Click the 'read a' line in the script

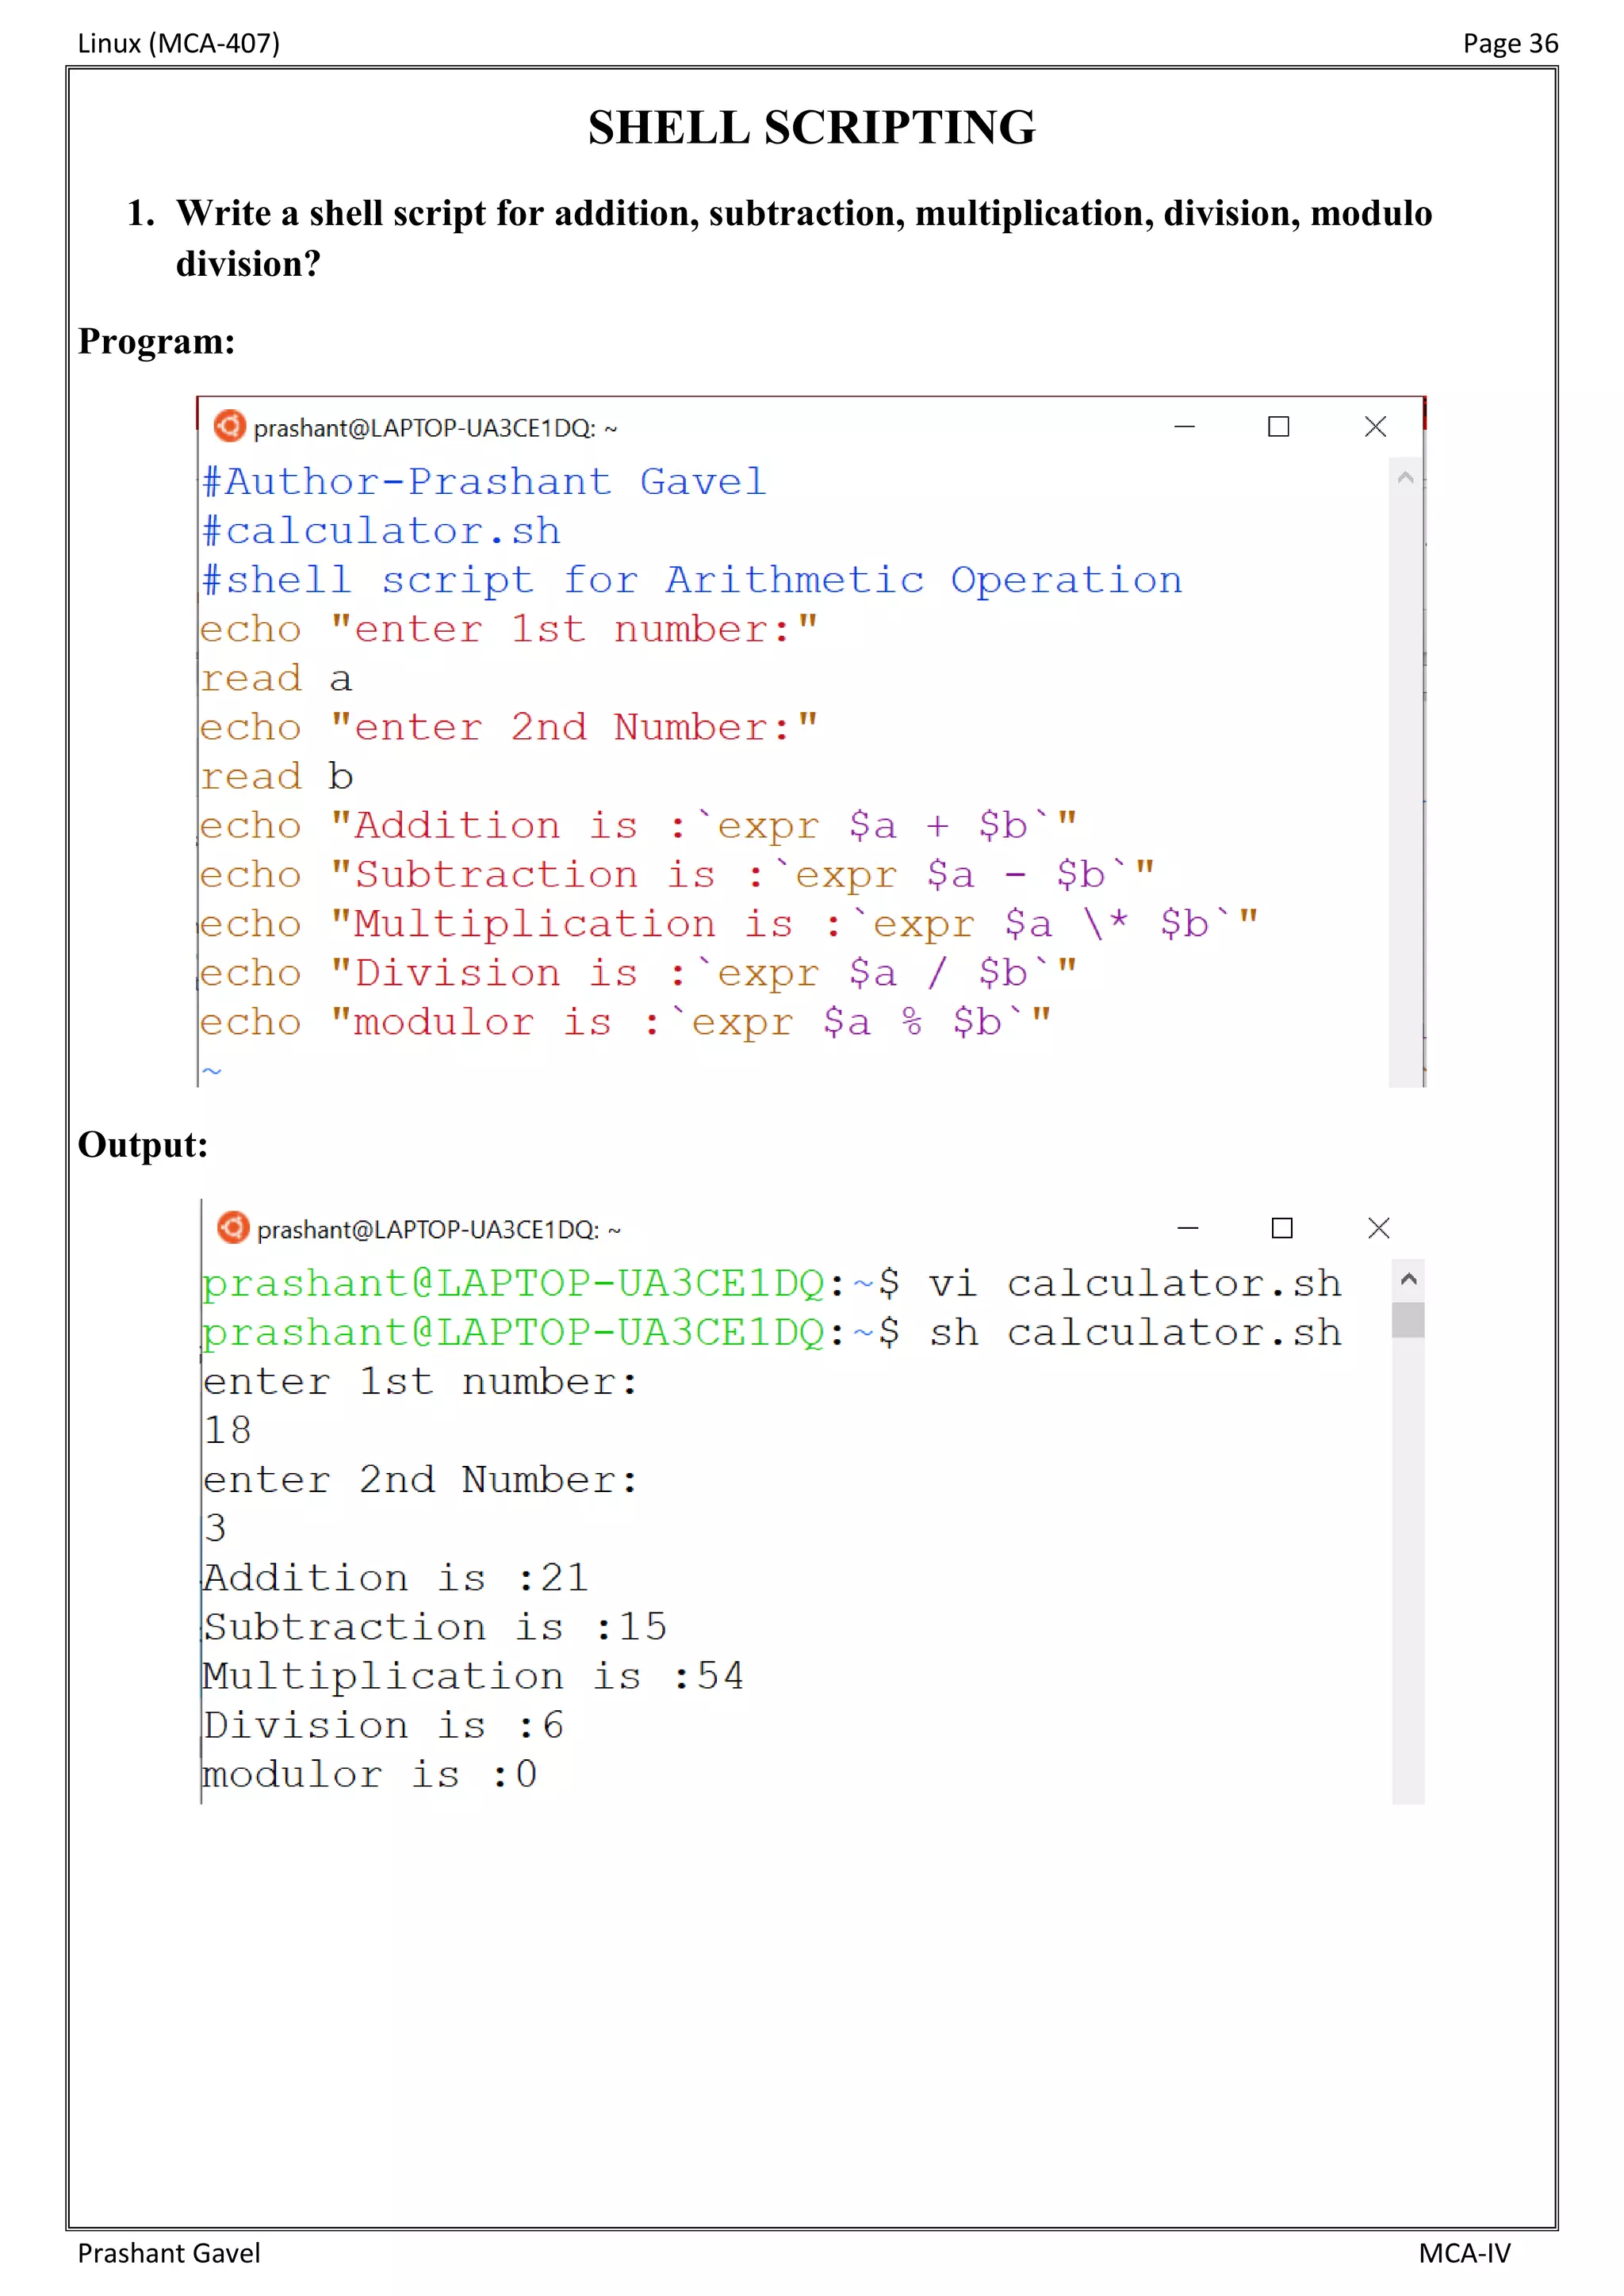pos(276,678)
